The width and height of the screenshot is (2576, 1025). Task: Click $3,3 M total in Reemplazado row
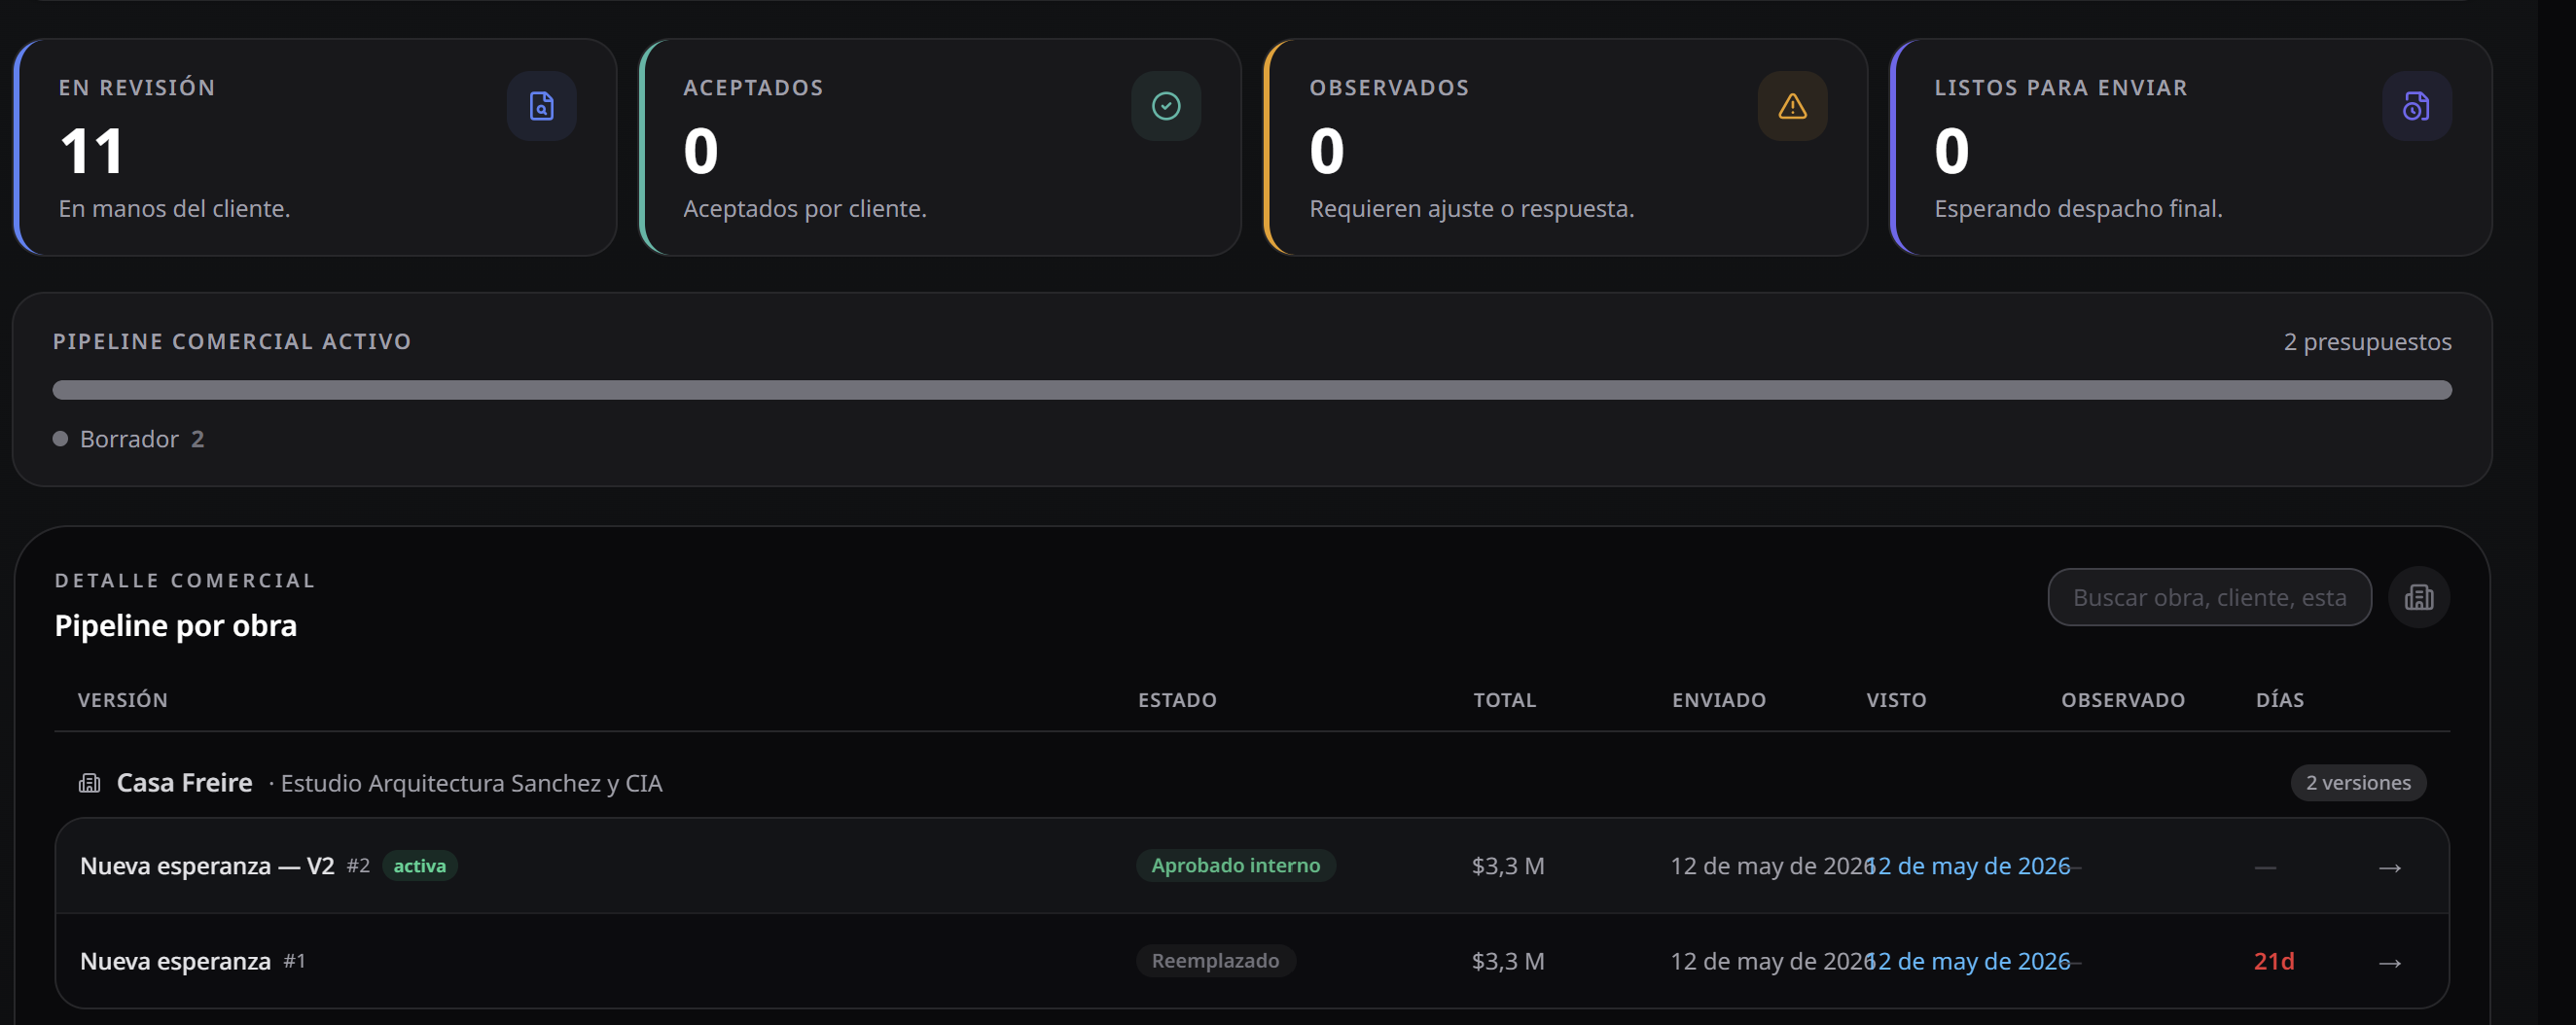pyautogui.click(x=1508, y=961)
